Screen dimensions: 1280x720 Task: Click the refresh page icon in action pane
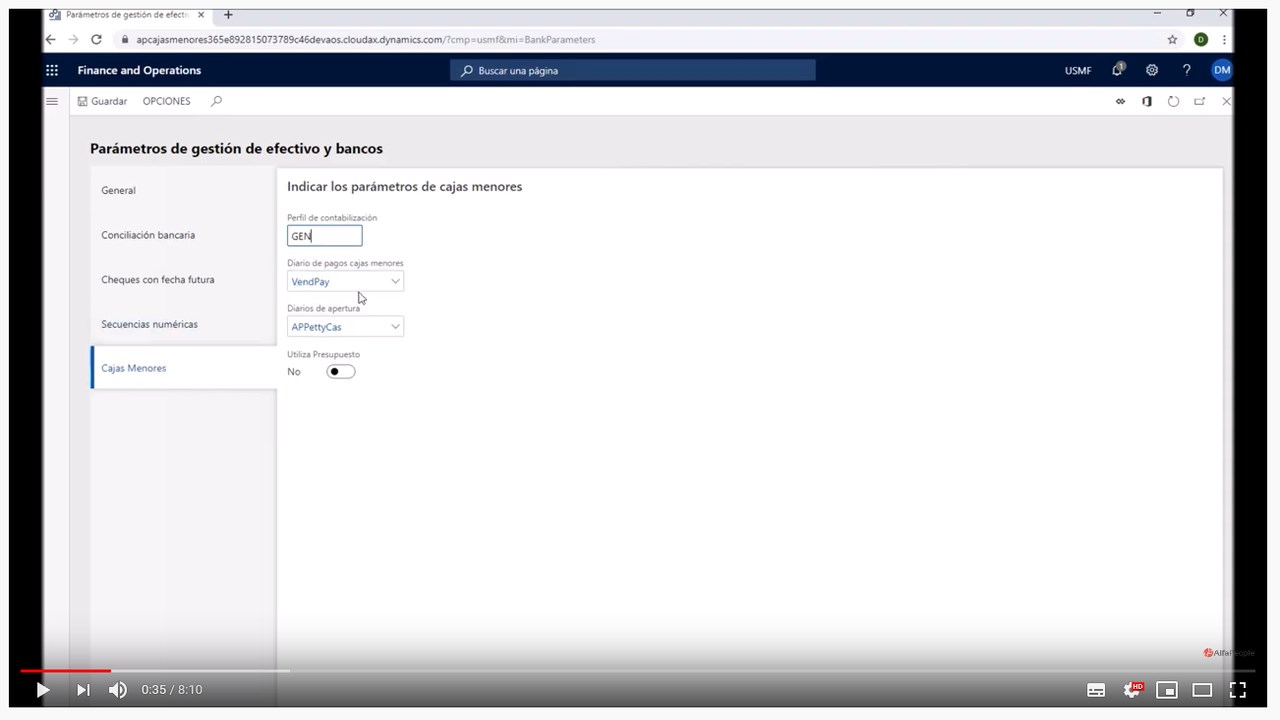1173,101
